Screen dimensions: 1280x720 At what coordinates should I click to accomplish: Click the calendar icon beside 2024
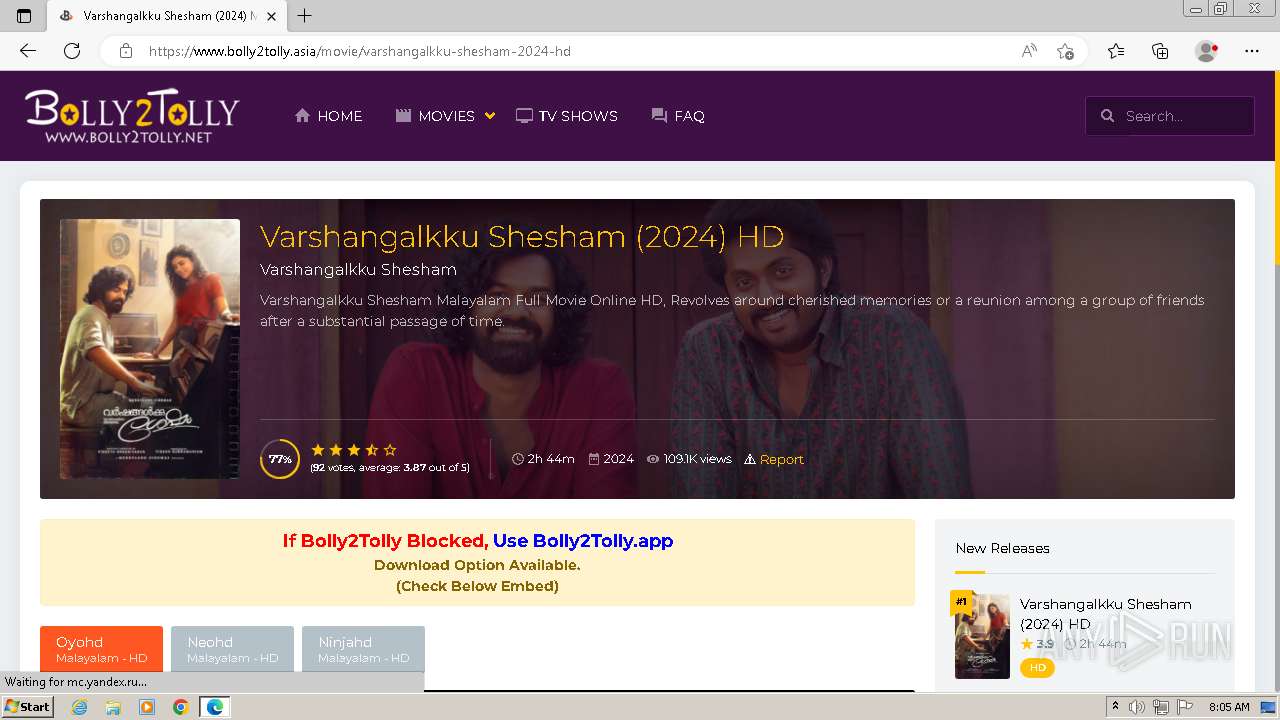point(594,459)
